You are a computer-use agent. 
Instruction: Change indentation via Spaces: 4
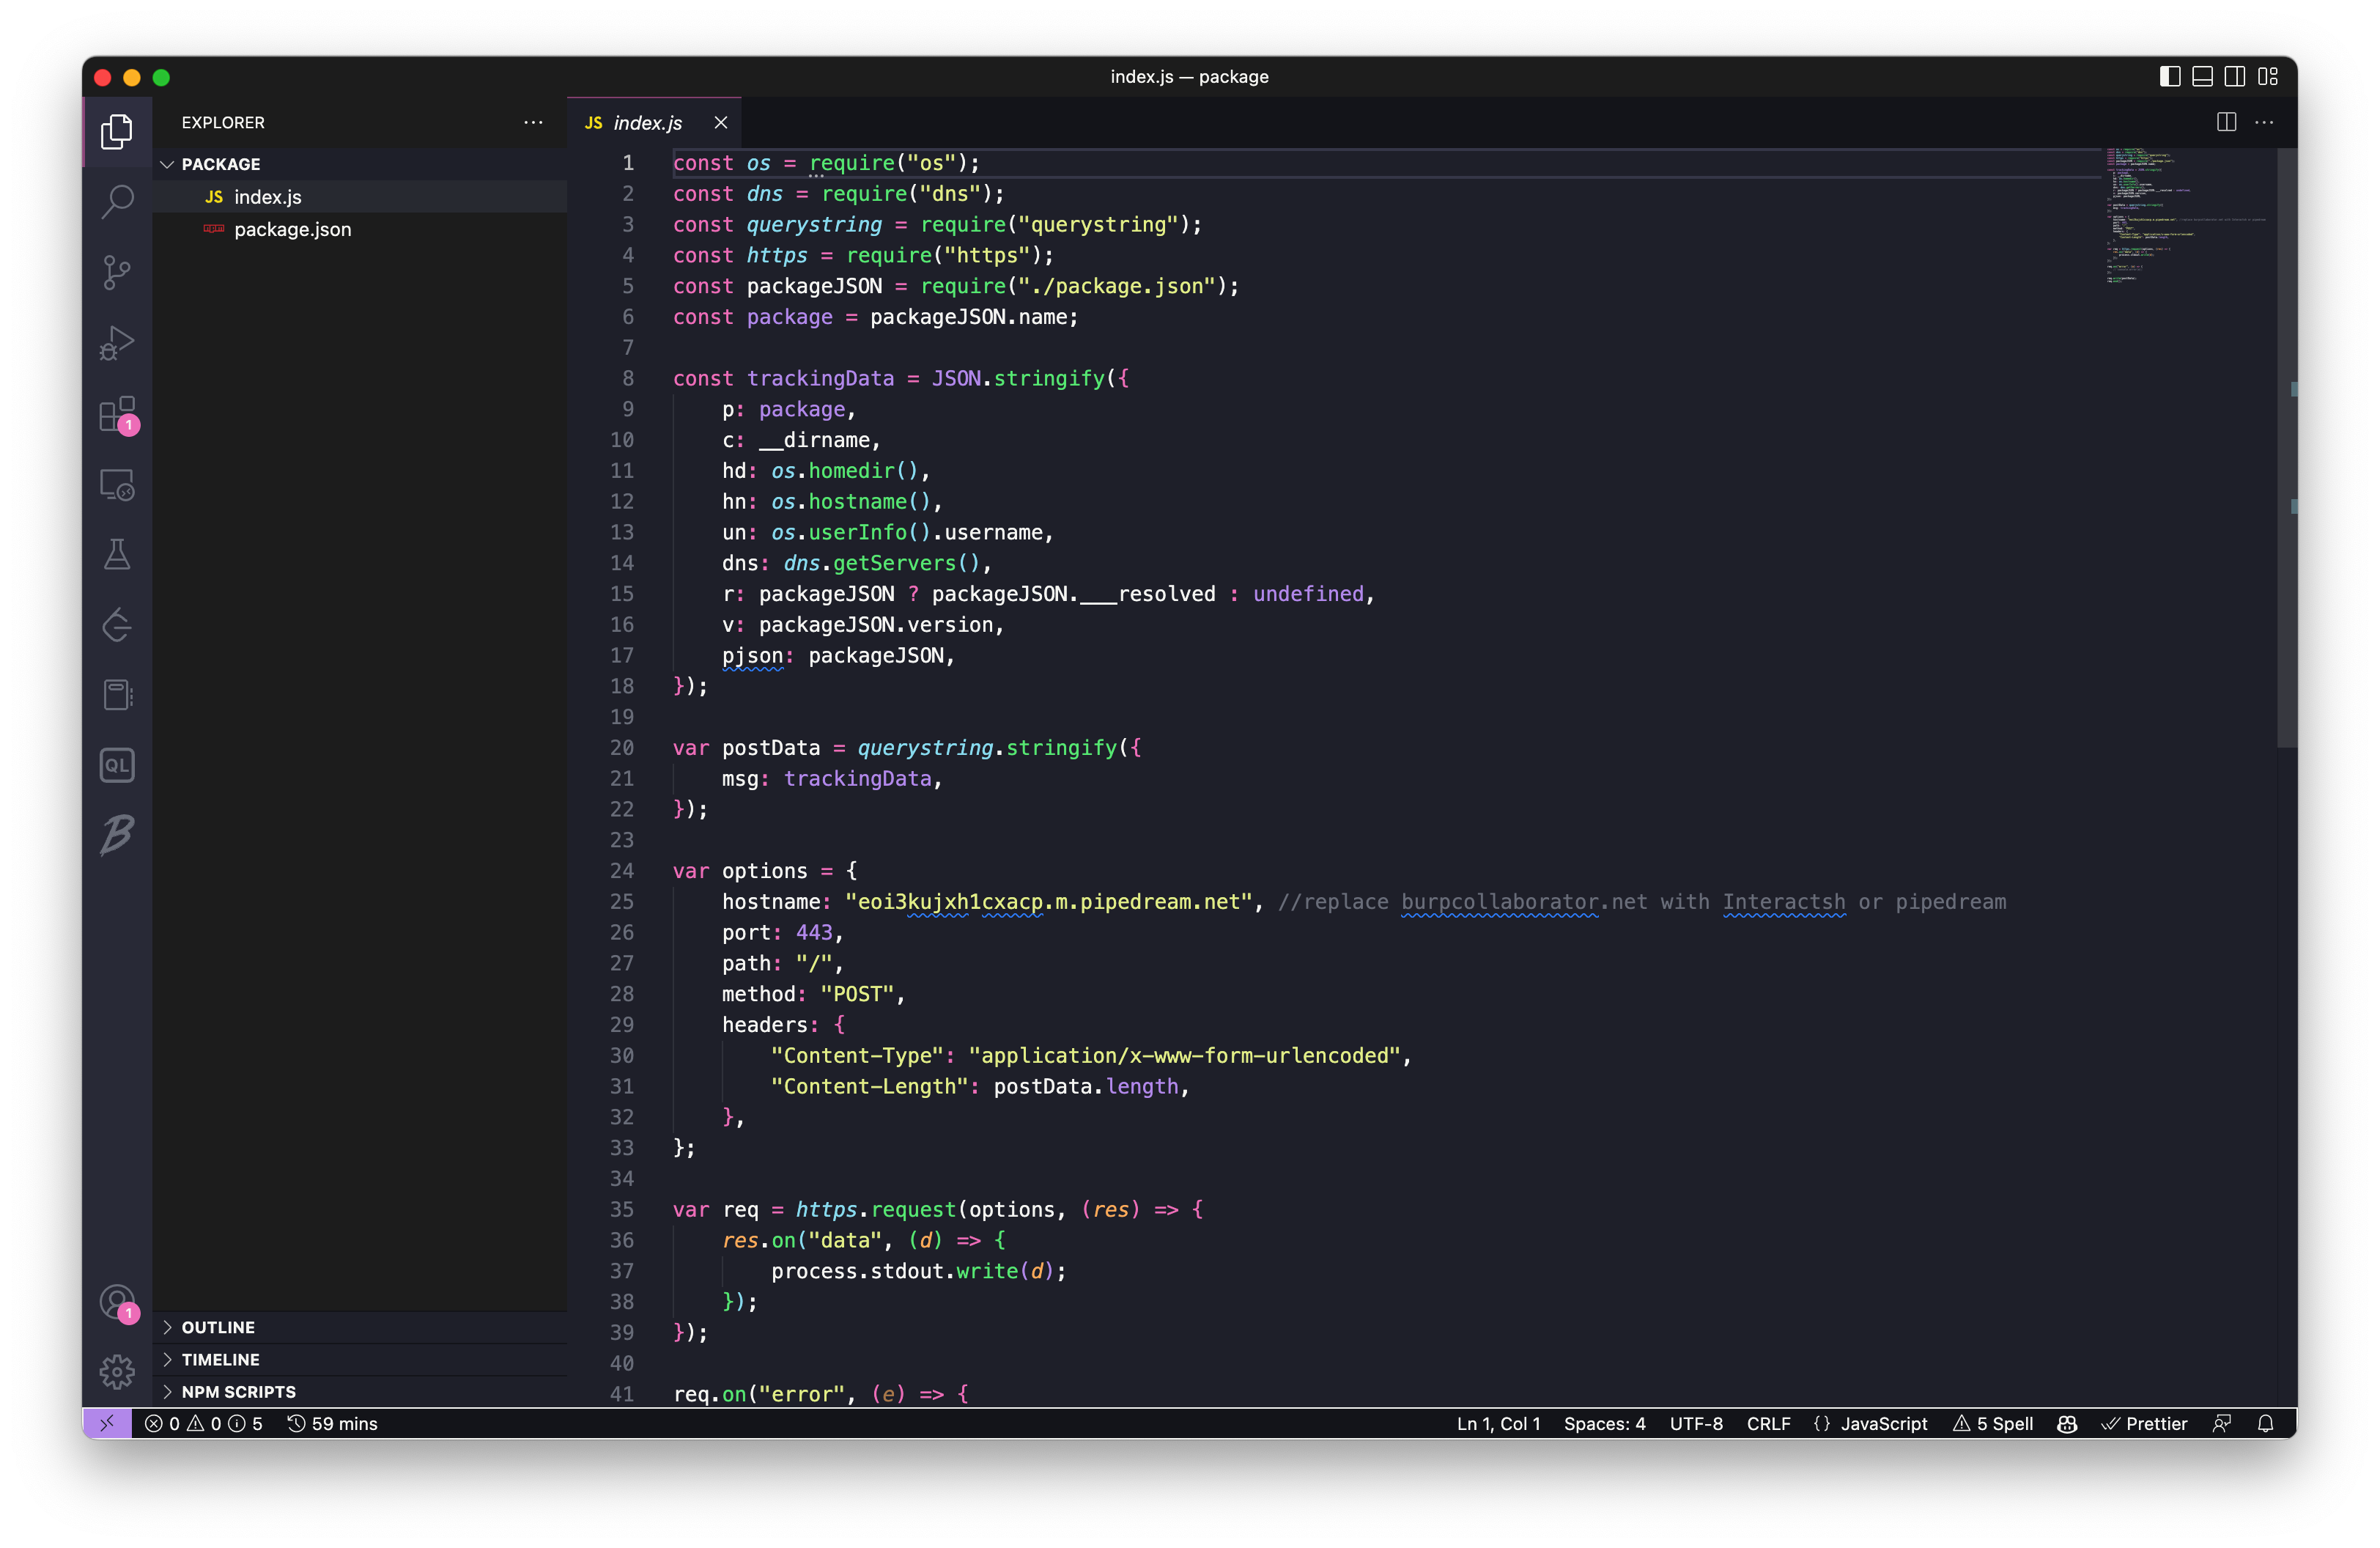click(1604, 1423)
